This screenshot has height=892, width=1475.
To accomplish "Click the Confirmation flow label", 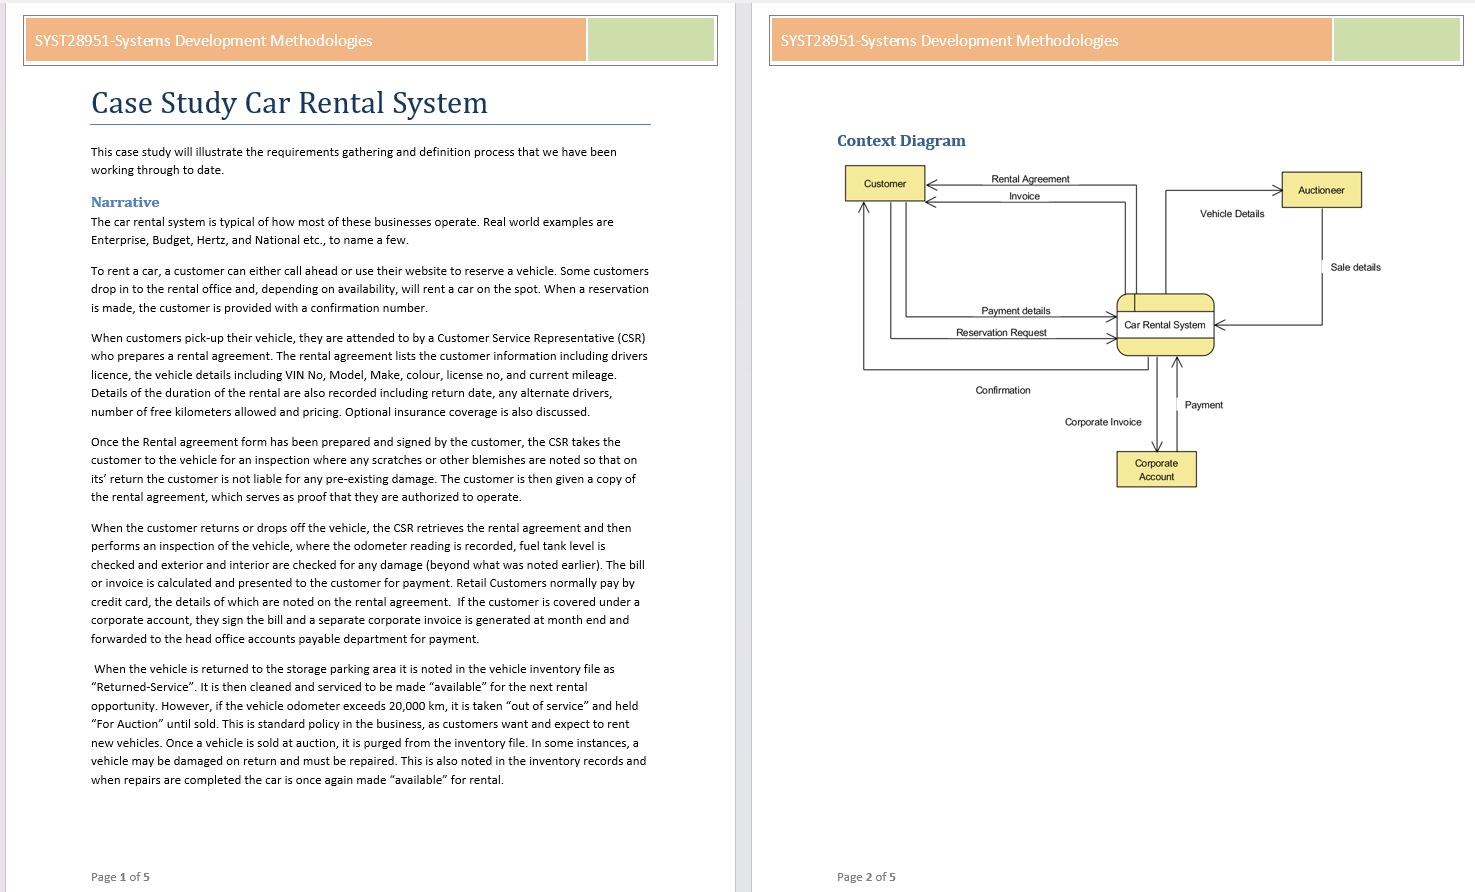I will (1002, 390).
